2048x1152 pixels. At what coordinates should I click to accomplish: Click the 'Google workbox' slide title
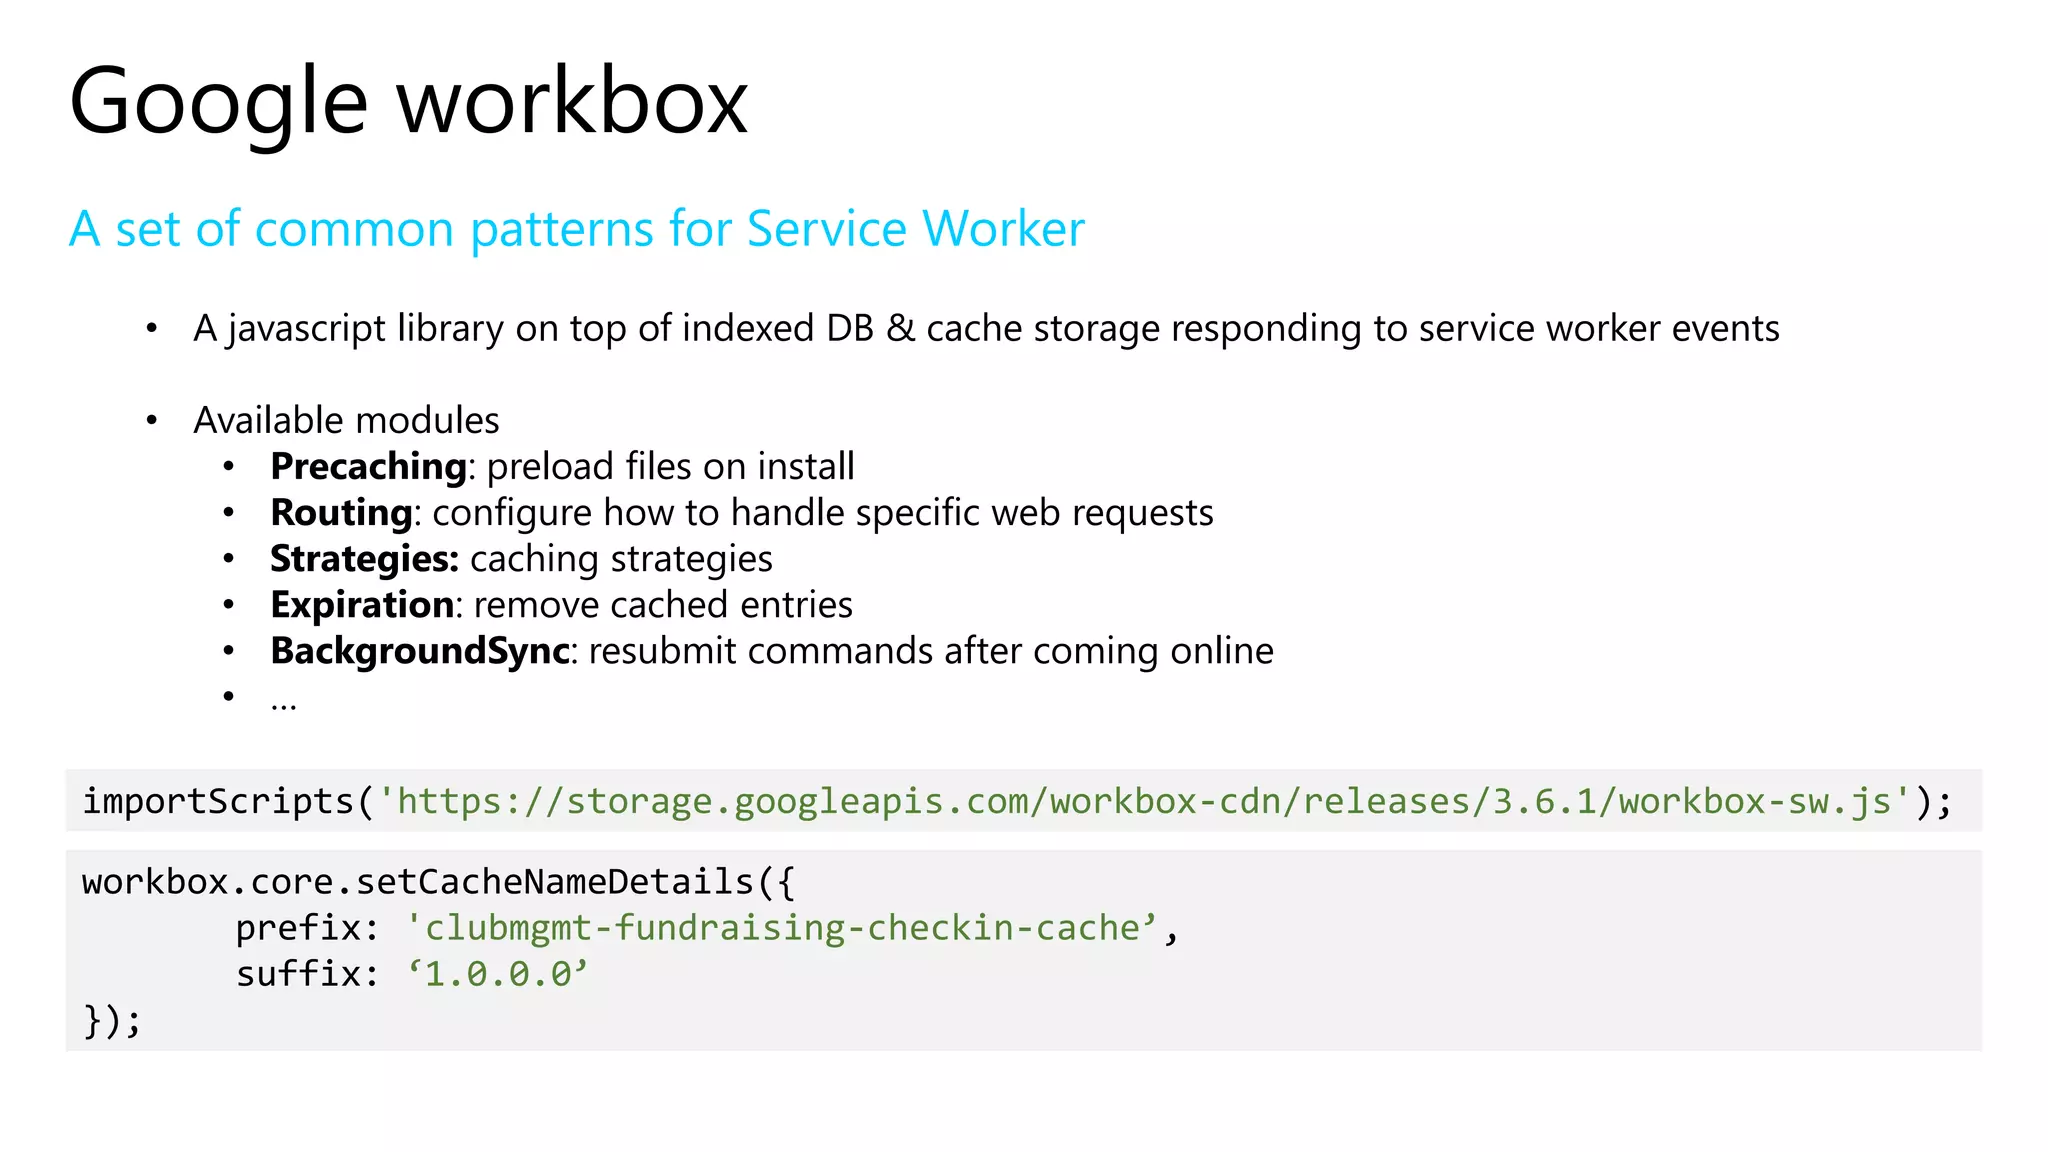coord(408,102)
